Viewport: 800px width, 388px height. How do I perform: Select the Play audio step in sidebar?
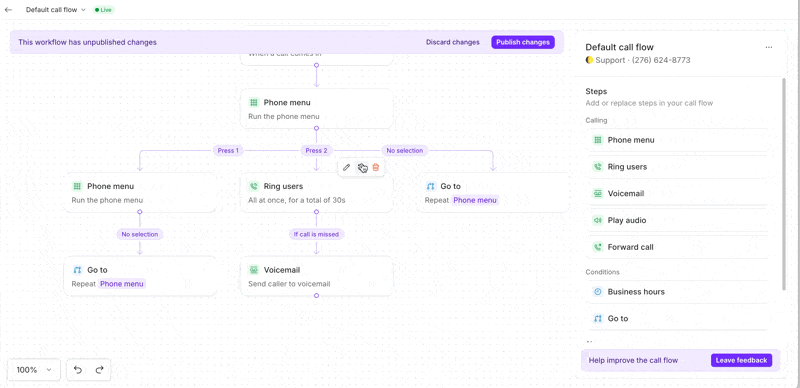pyautogui.click(x=677, y=221)
